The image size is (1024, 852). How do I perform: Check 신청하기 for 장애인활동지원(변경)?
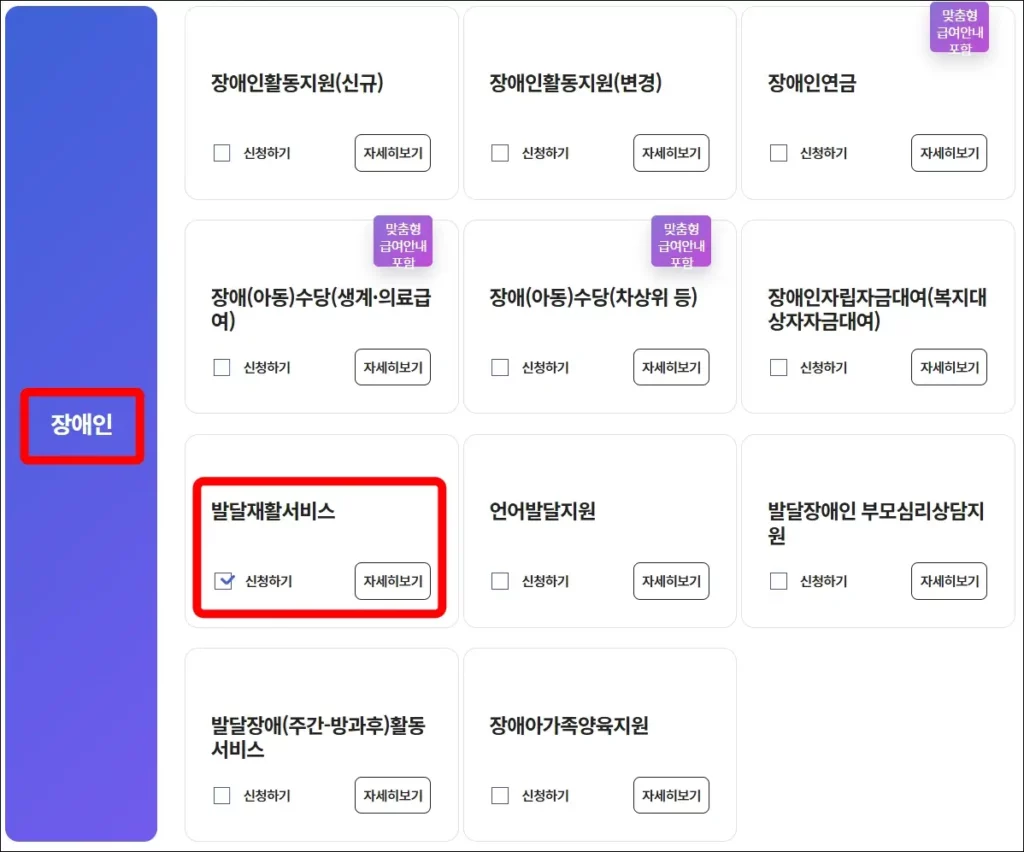(x=500, y=153)
